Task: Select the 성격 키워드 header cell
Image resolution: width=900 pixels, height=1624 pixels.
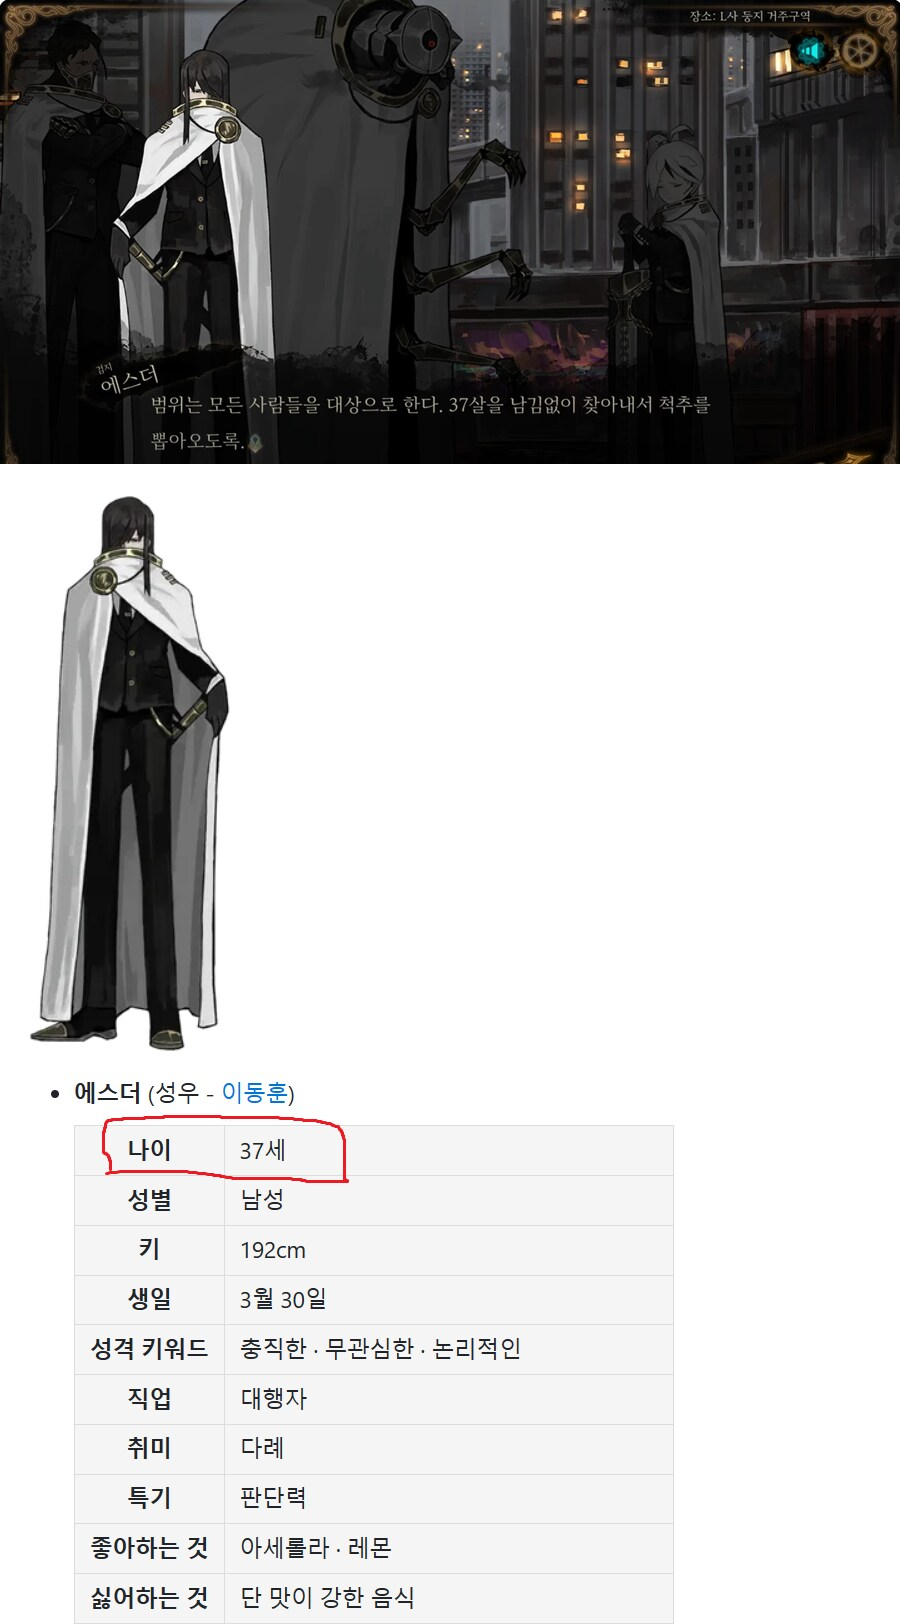Action: coord(150,1350)
